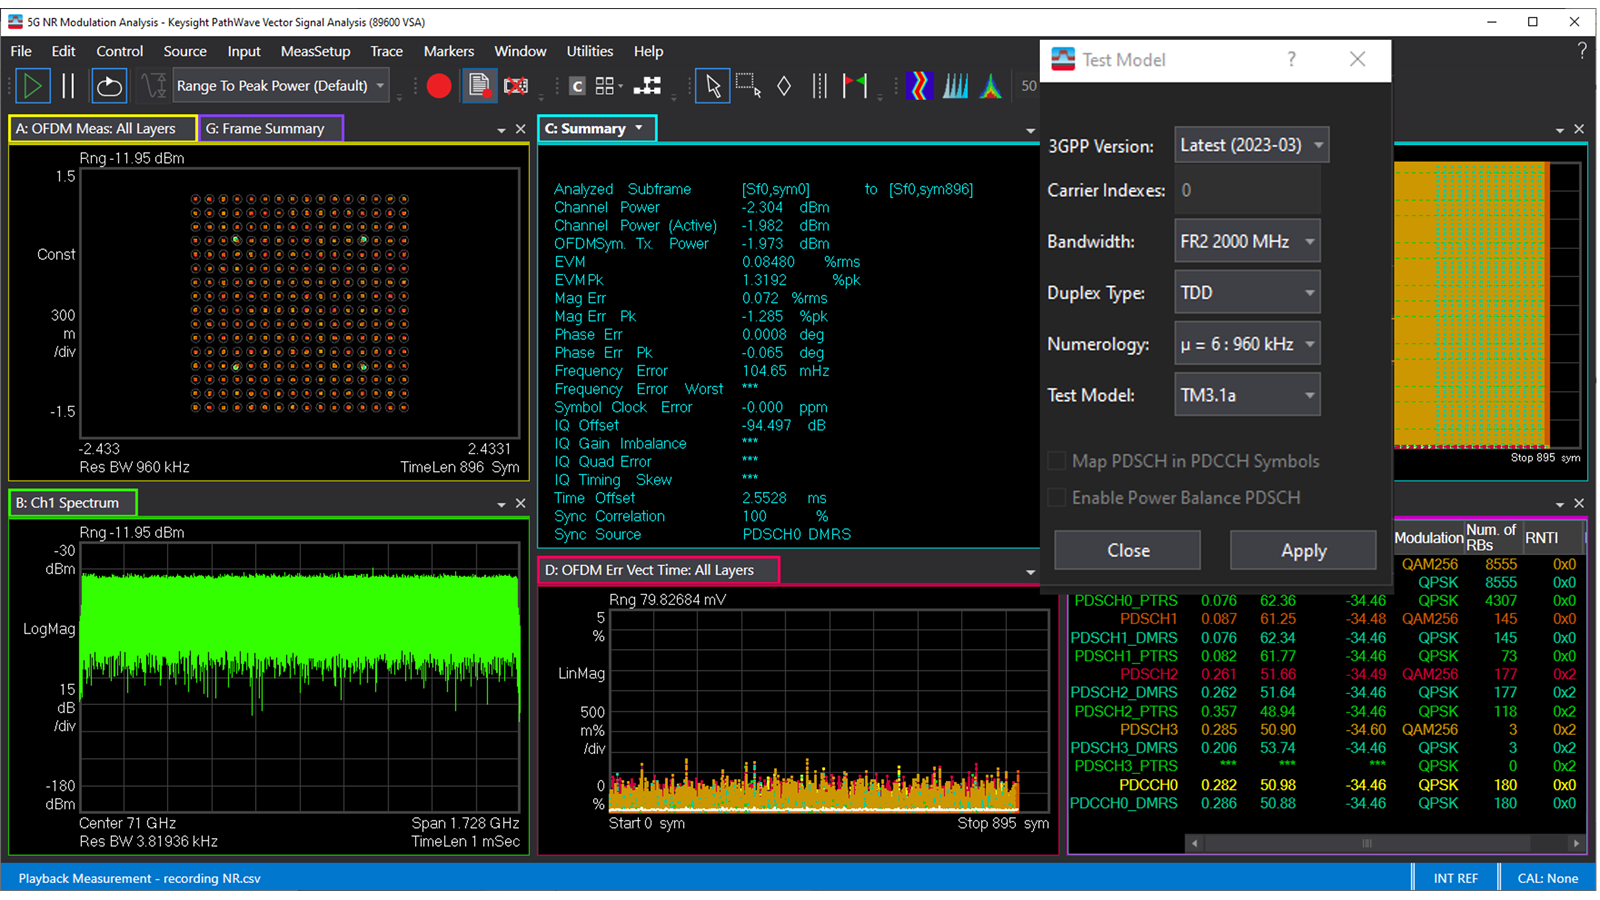Click the zoom selection rectangle icon
This screenshot has height=900, width=1600.
747,86
